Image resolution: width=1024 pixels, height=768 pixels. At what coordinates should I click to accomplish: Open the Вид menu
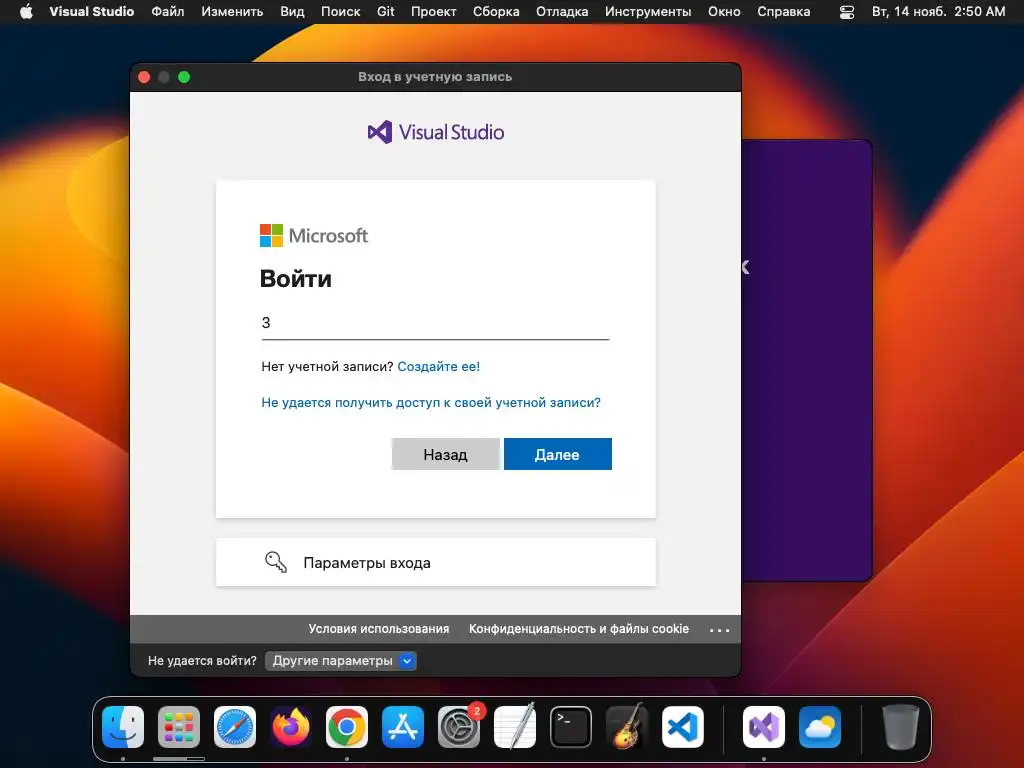[292, 11]
